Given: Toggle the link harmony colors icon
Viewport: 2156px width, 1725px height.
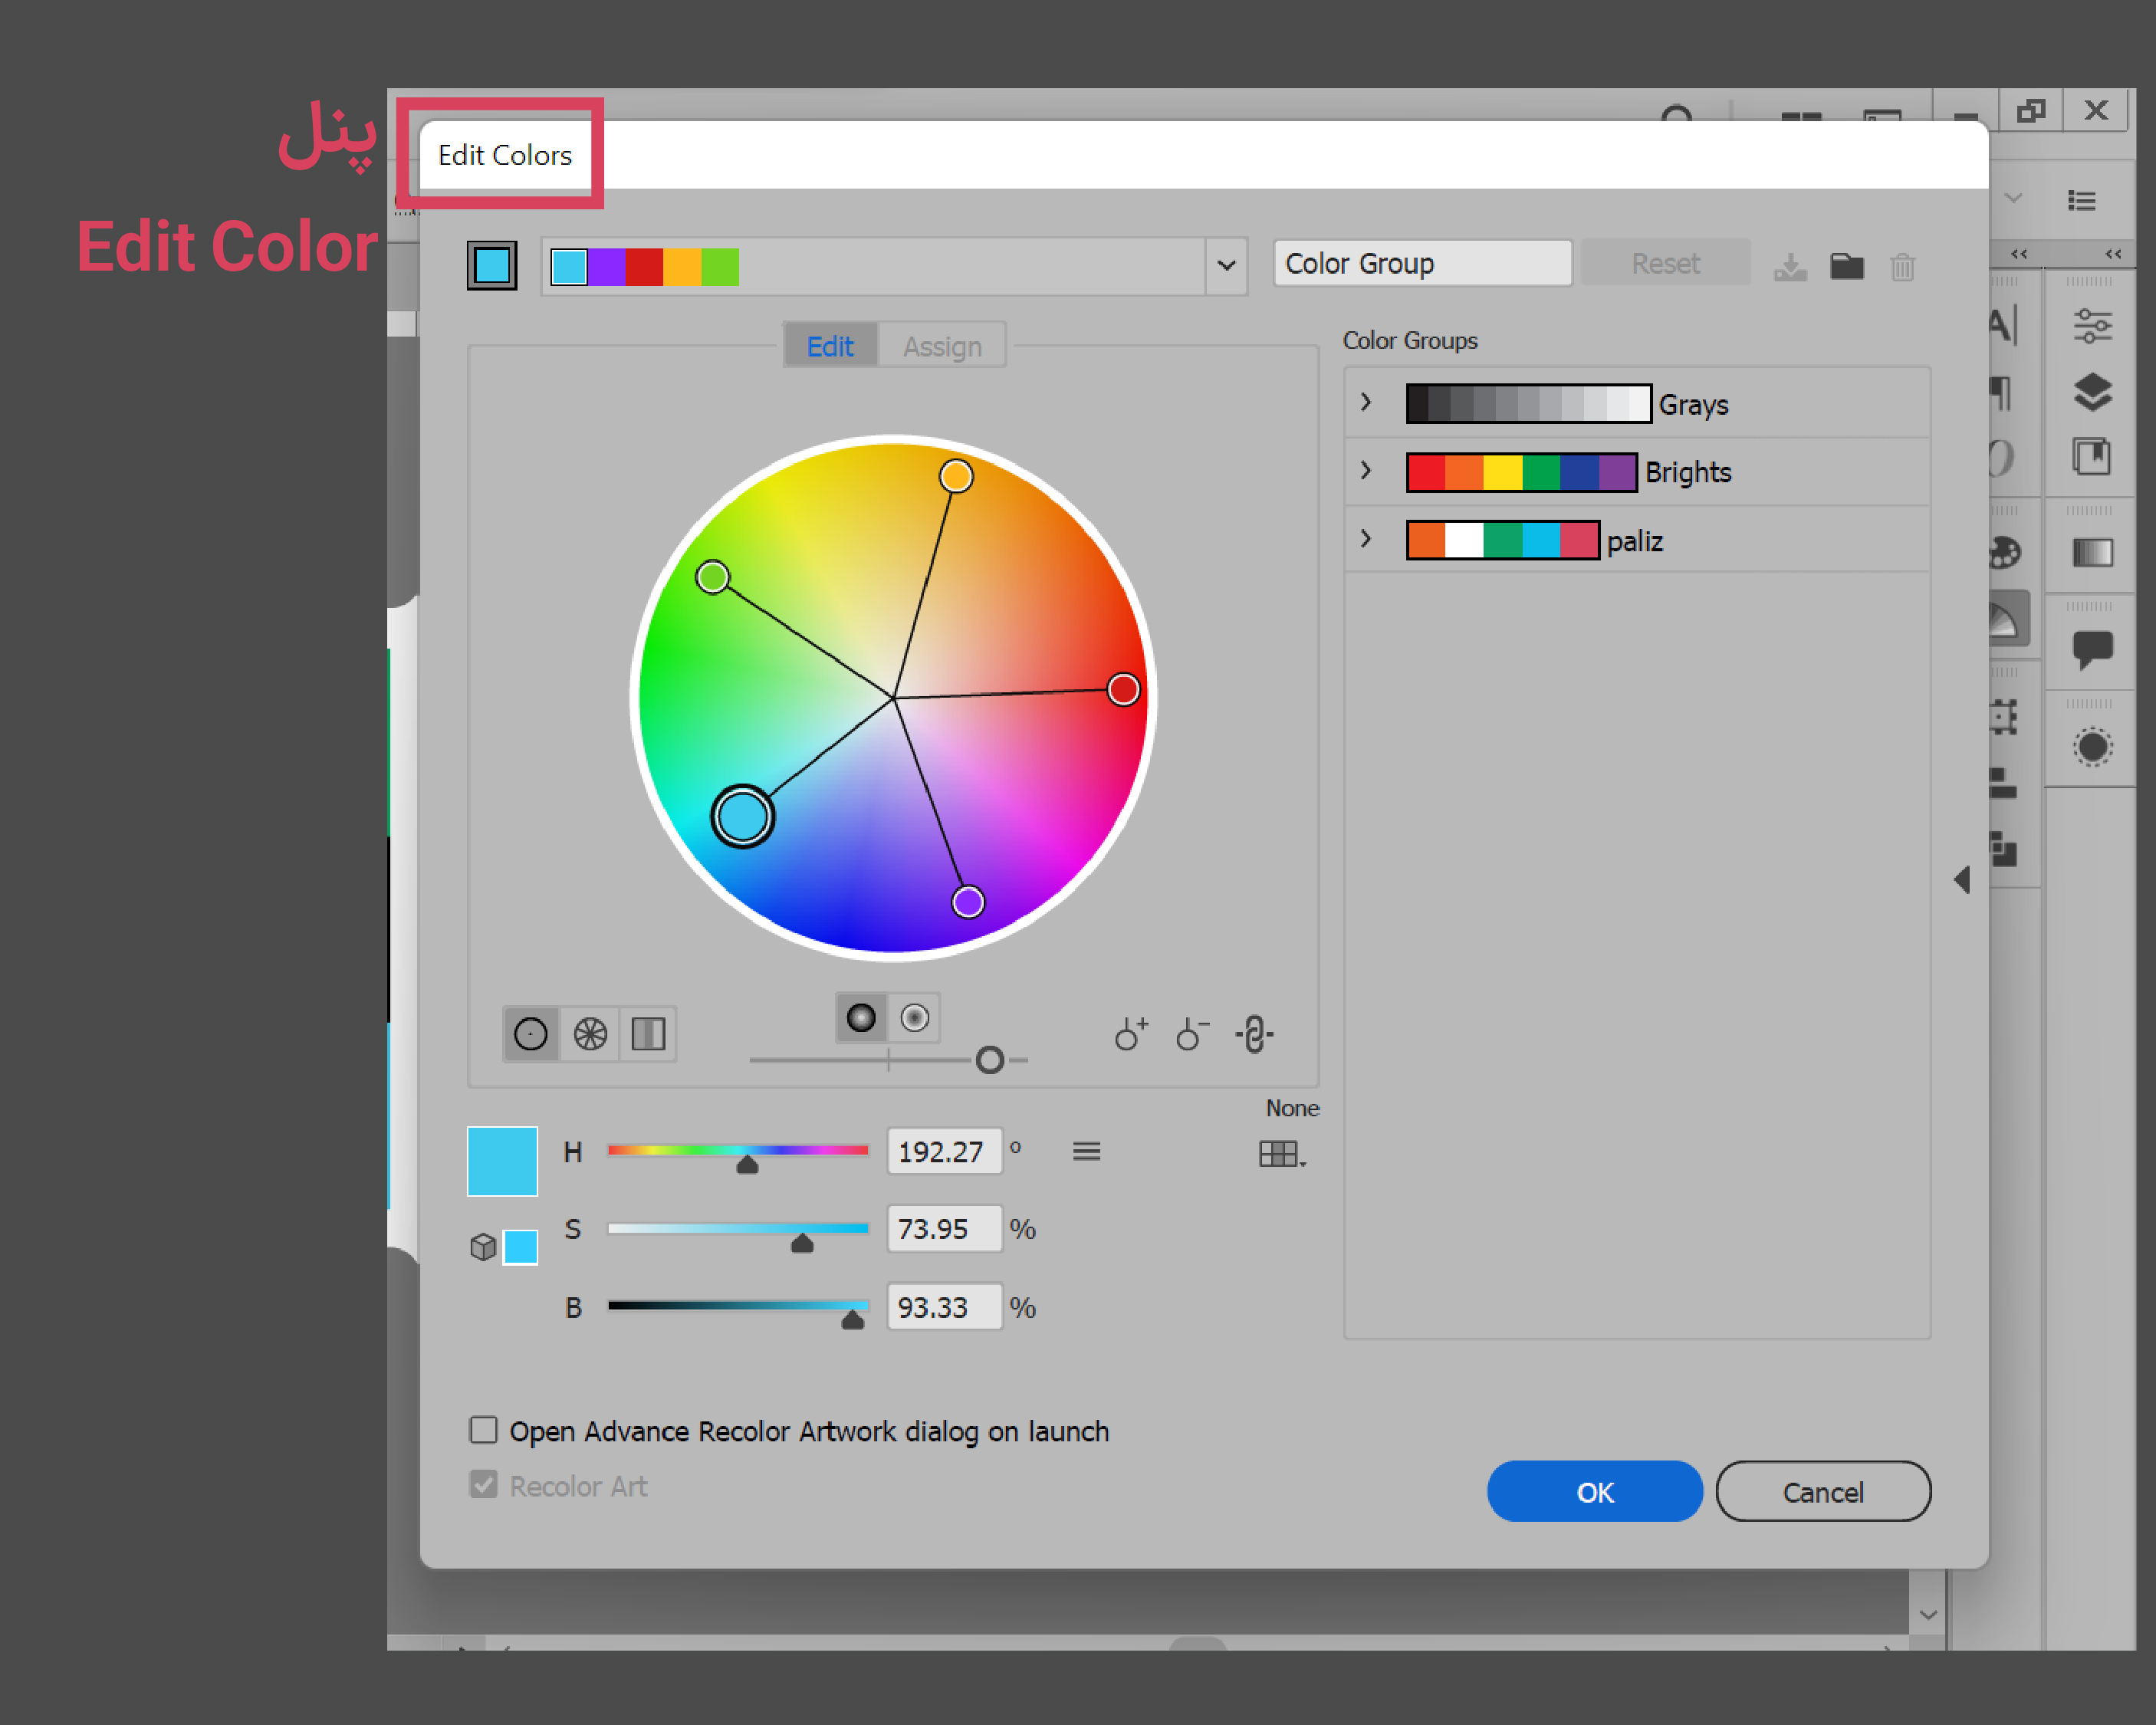Looking at the screenshot, I should point(1254,1034).
